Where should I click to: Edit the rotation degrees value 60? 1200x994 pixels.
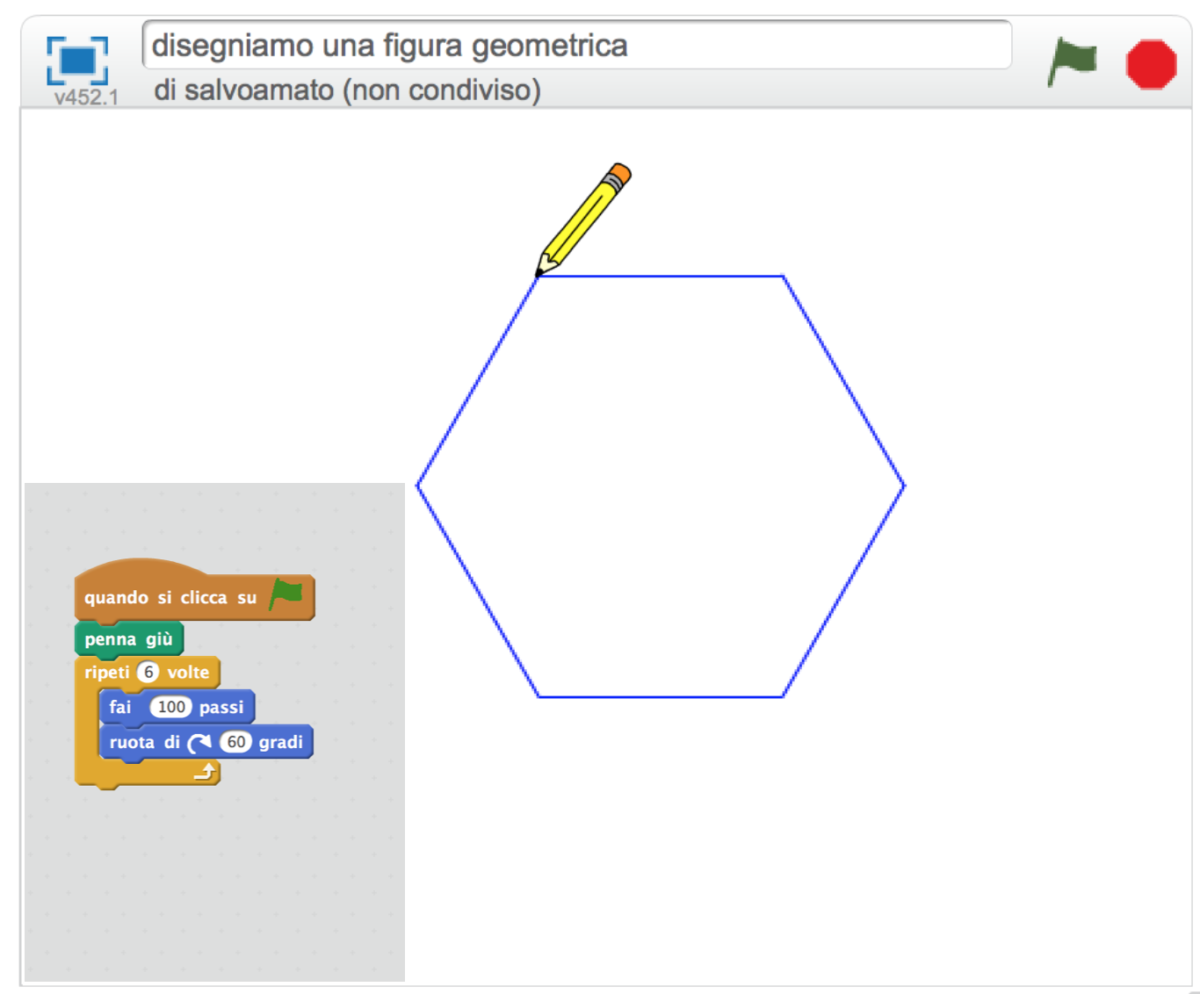[x=236, y=743]
